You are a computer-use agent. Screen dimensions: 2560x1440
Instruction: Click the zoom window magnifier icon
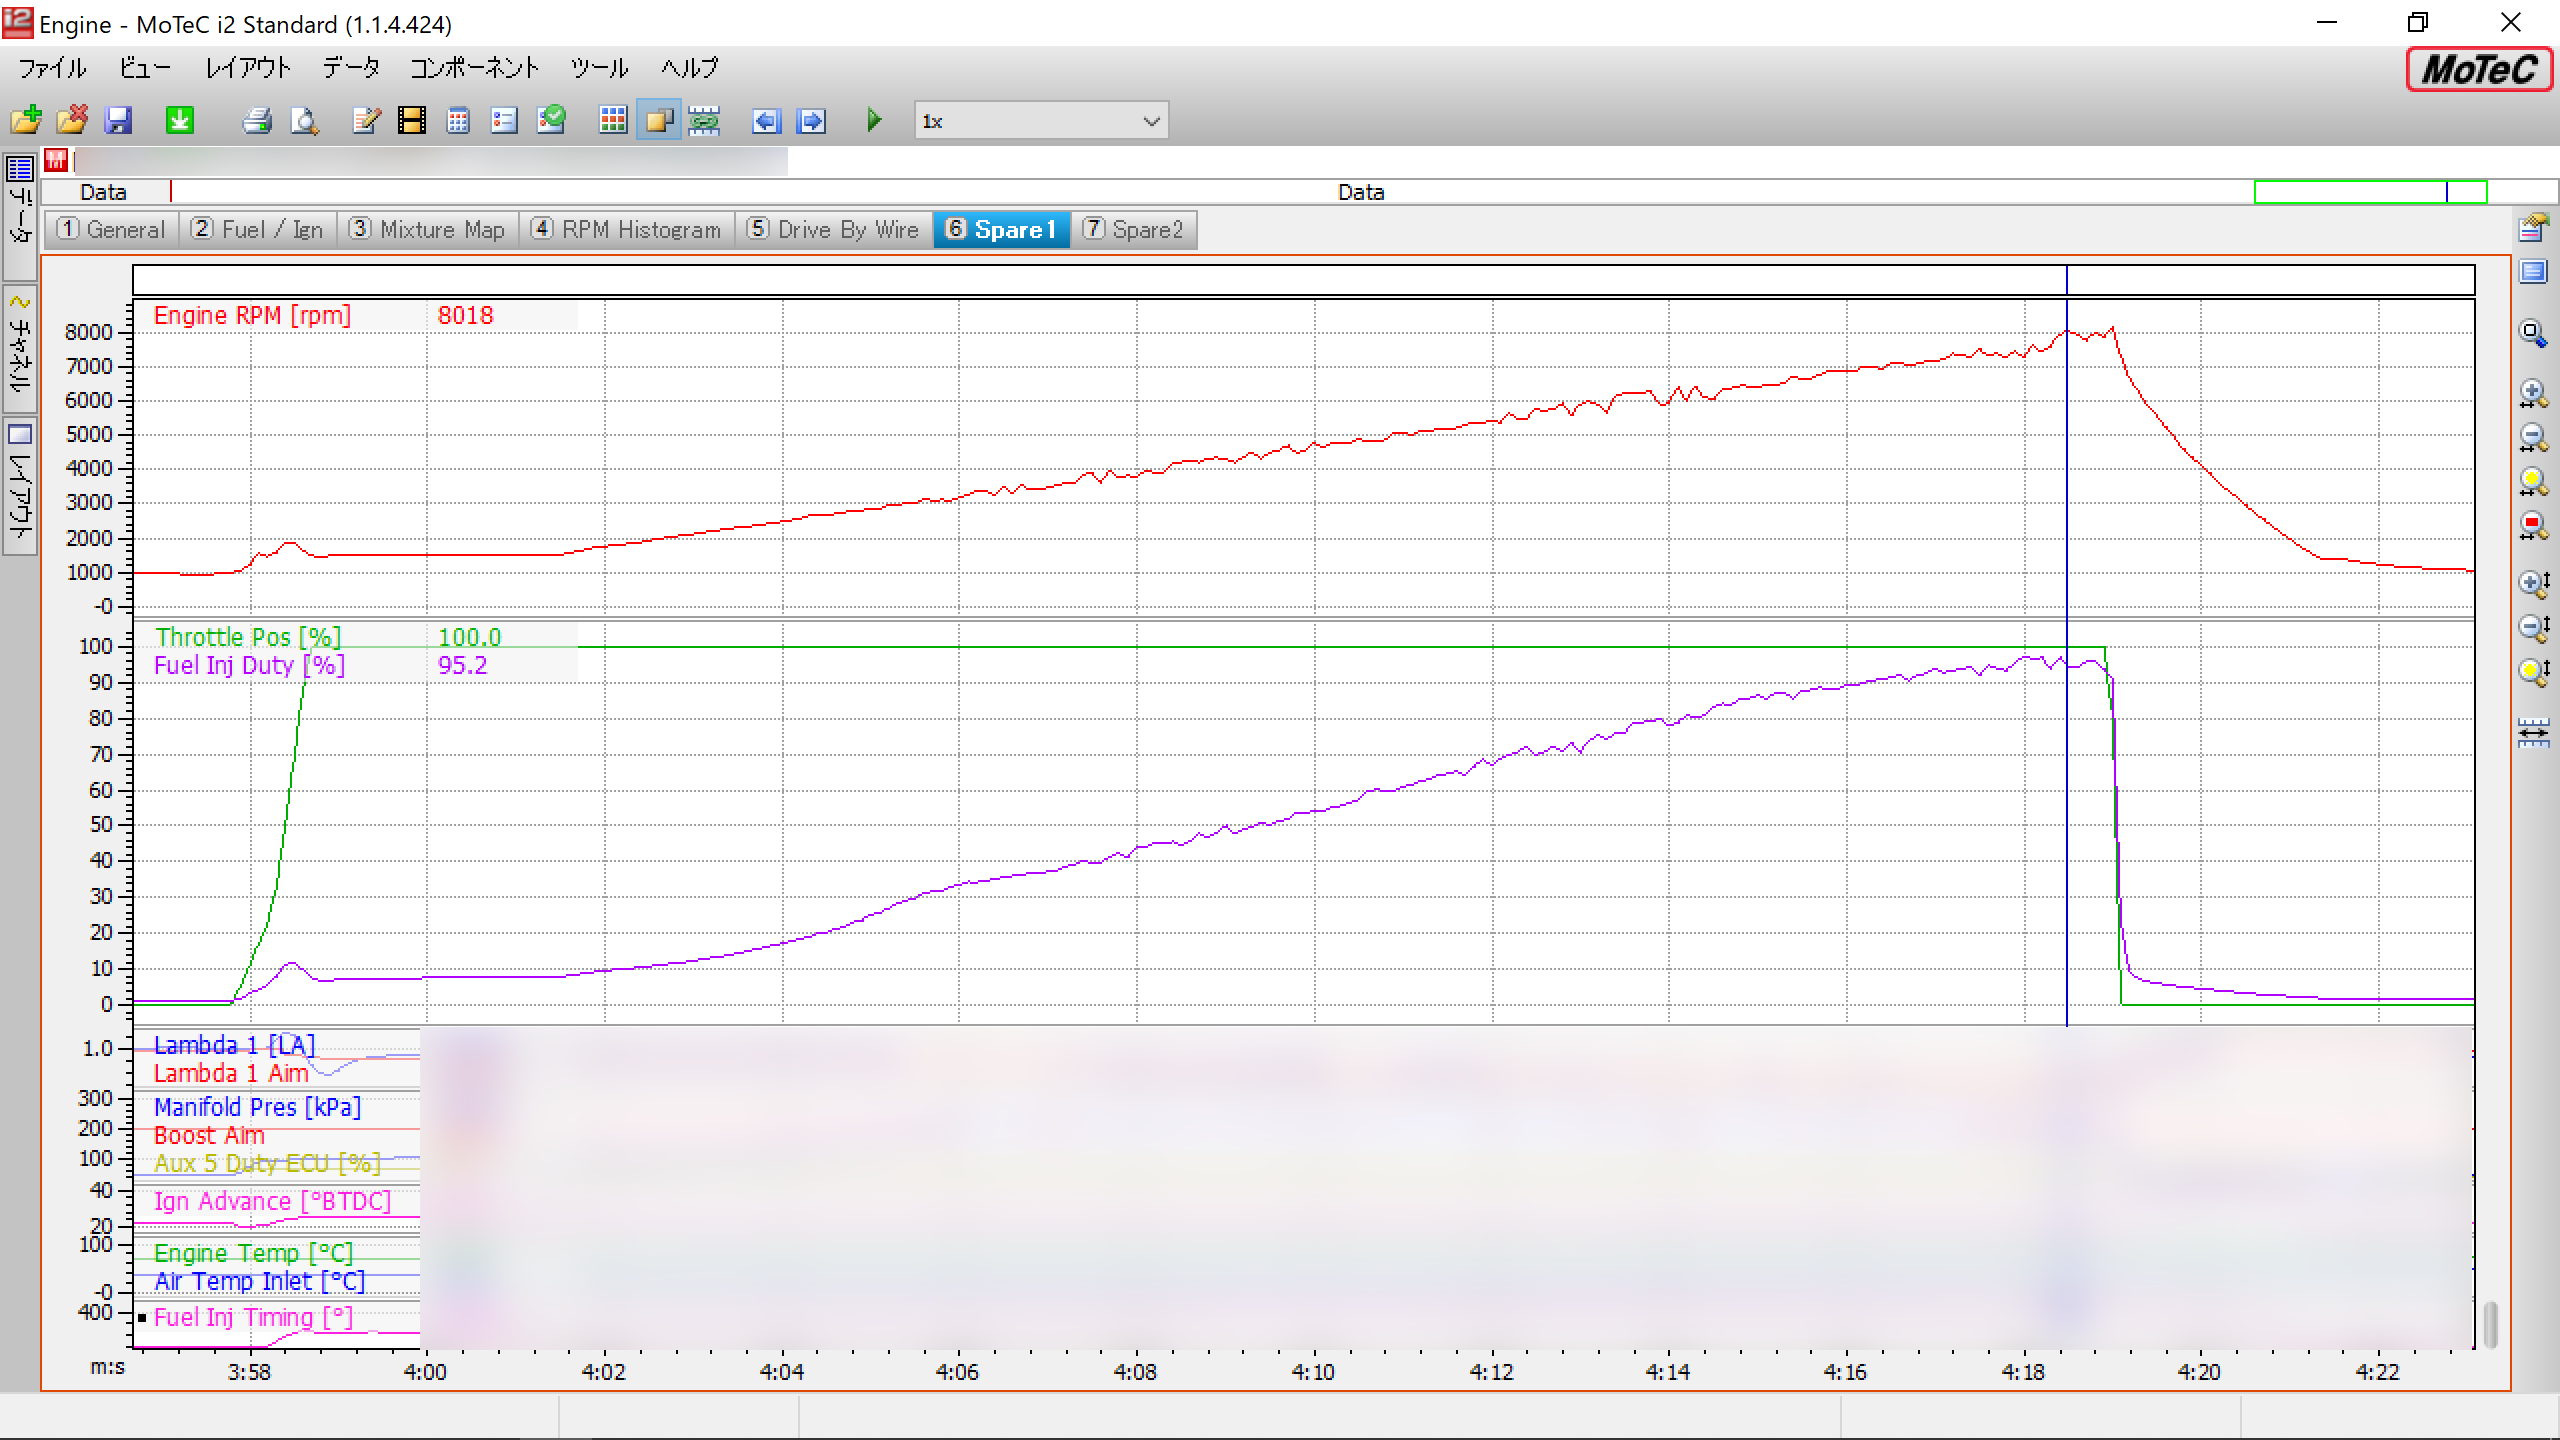coord(2532,333)
